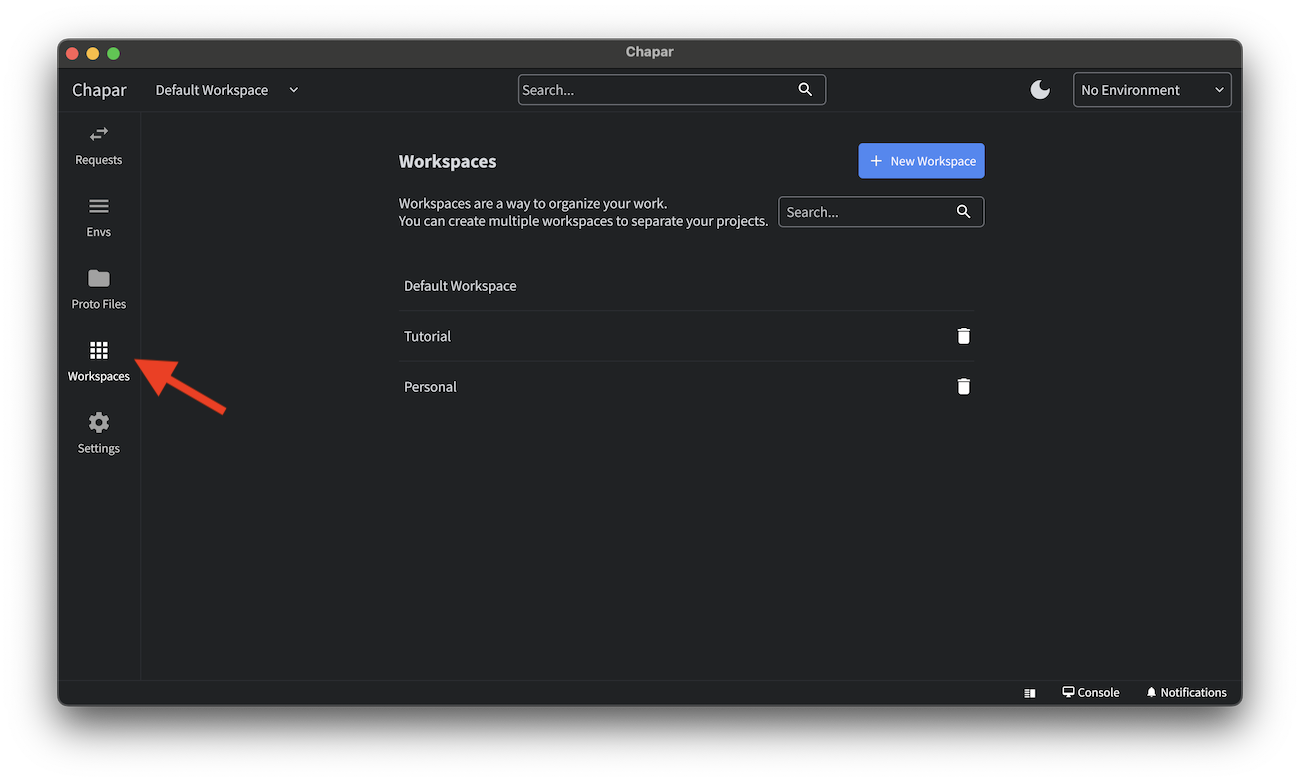Viewport: 1300px width, 782px height.
Task: Select the Workspaces sidebar icon
Action: [x=98, y=362]
